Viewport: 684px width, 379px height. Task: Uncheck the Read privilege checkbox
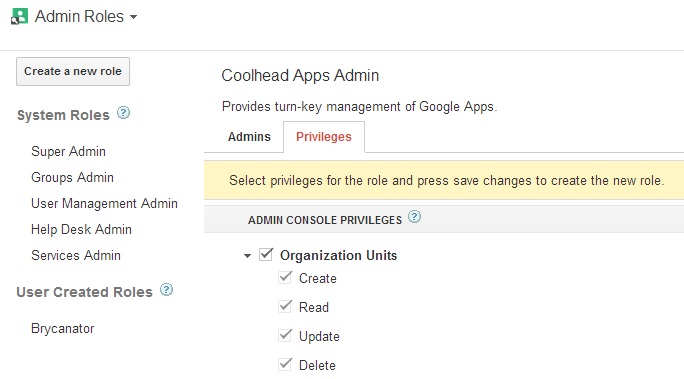click(285, 306)
